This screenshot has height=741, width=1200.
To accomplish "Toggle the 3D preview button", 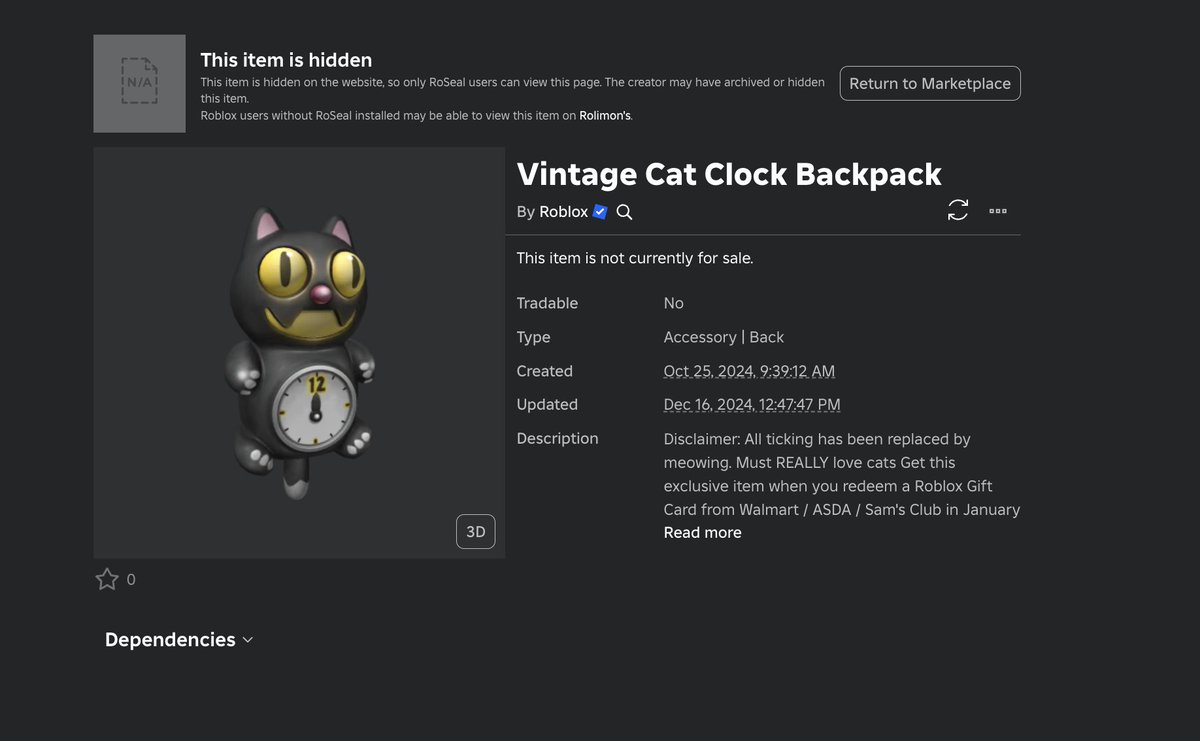I will (476, 532).
